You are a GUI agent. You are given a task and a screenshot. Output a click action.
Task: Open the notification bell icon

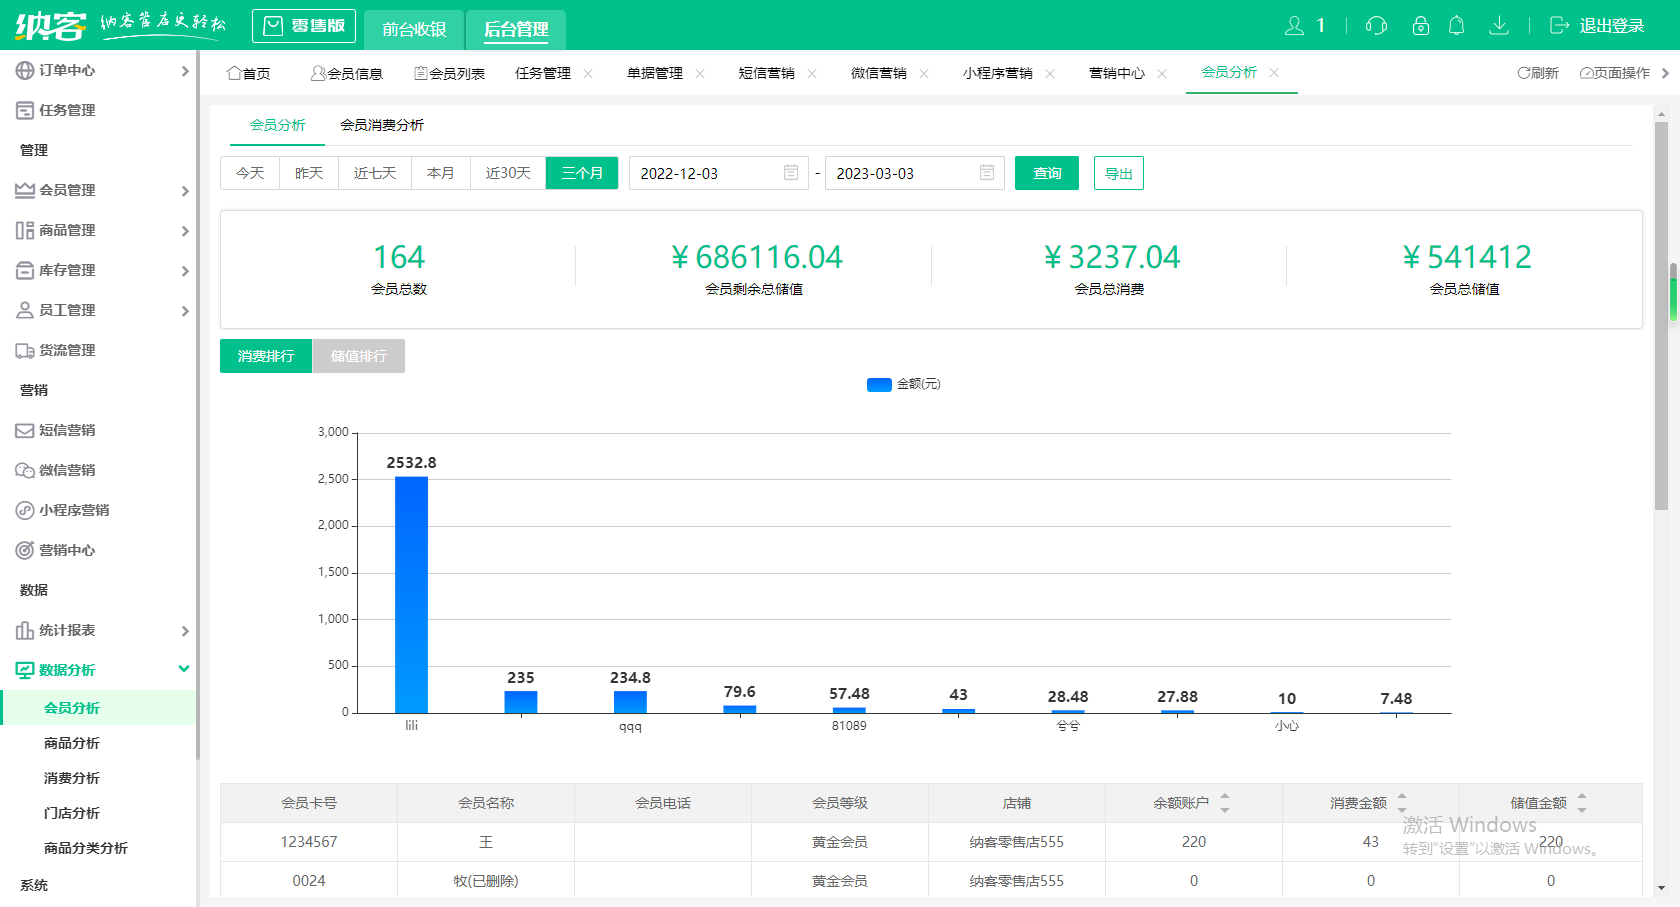1457,26
